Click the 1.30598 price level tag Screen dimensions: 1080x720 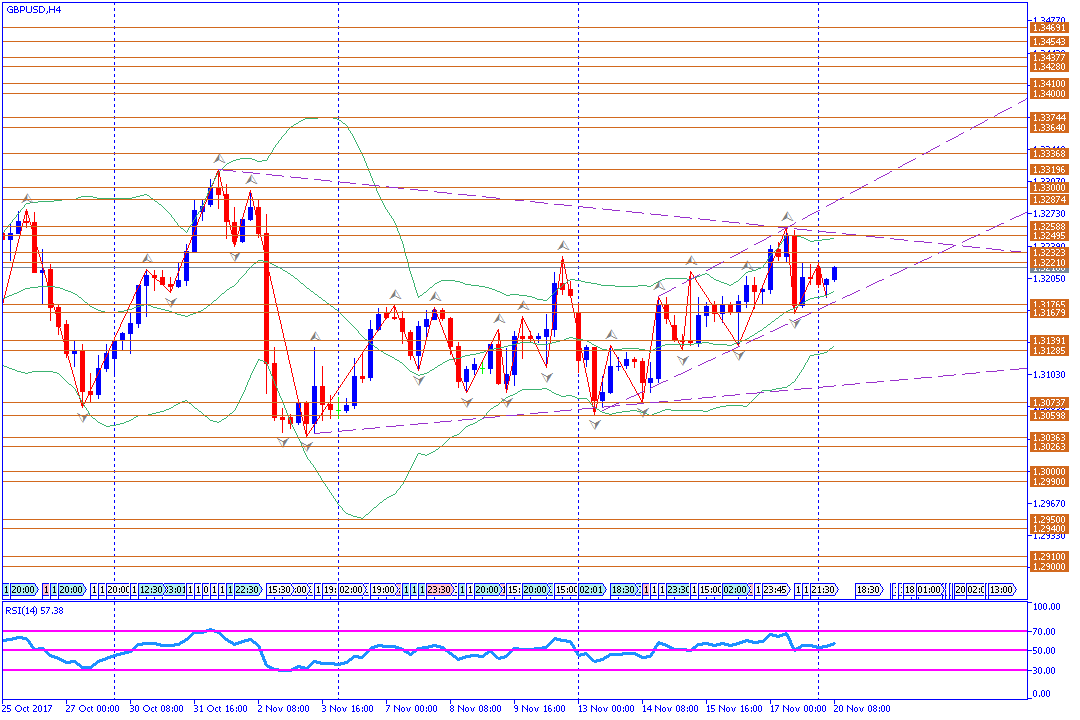tap(1049, 415)
